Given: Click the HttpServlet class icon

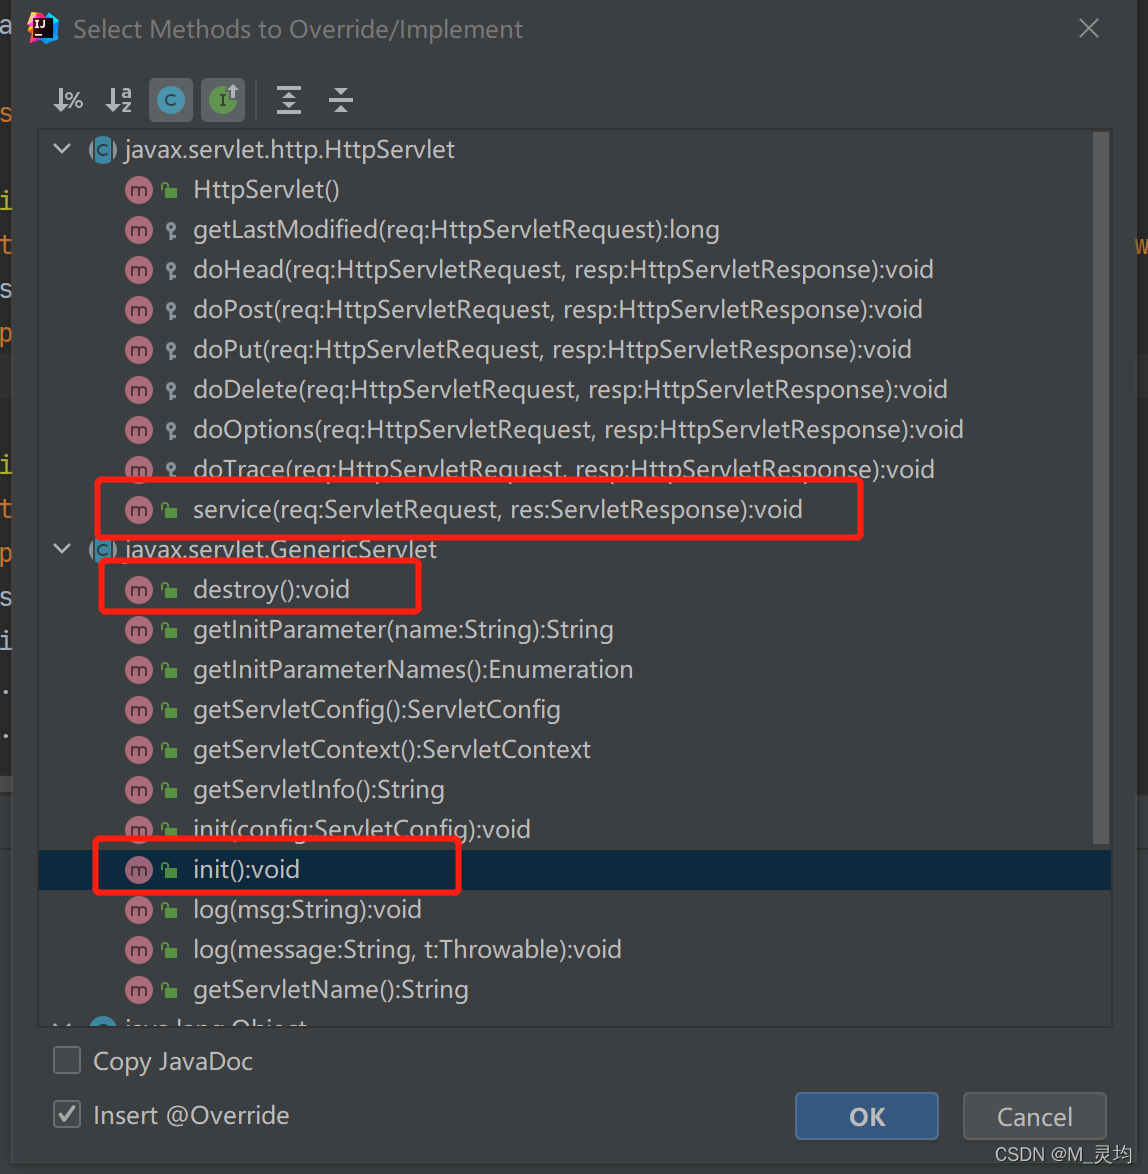Looking at the screenshot, I should (103, 150).
